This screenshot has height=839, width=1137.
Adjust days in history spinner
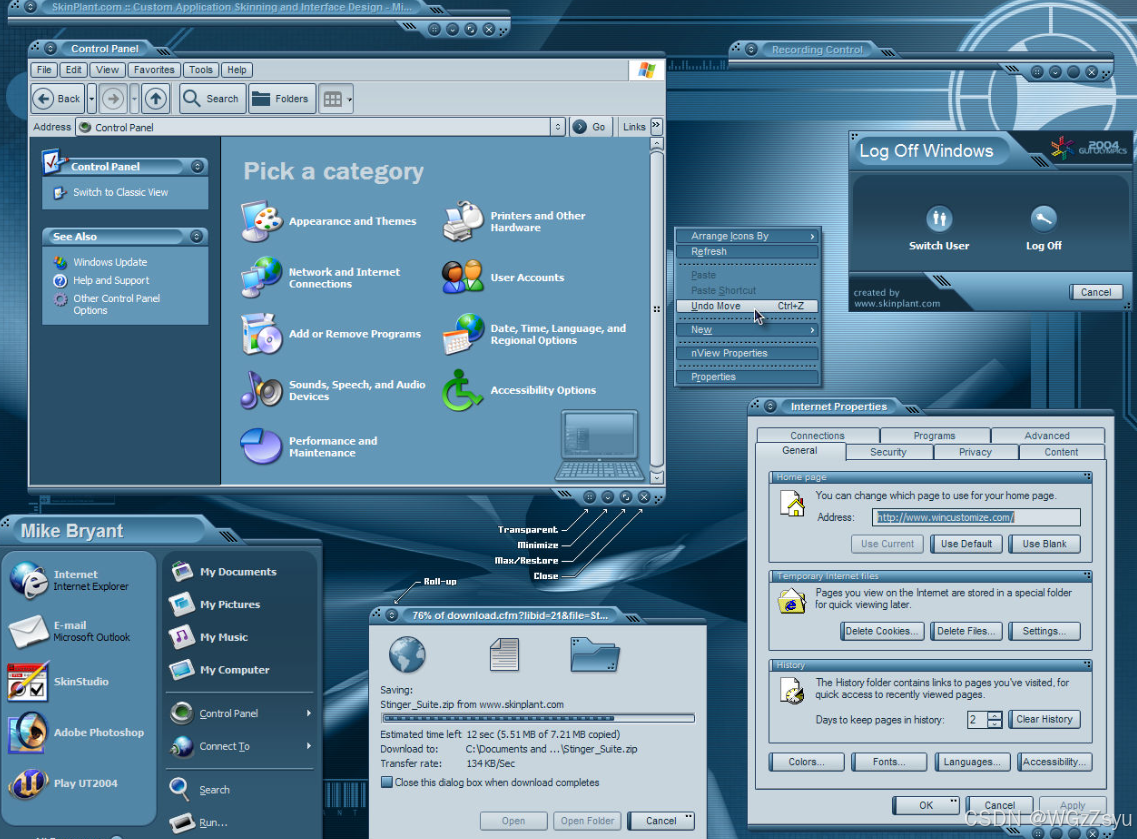click(x=995, y=719)
